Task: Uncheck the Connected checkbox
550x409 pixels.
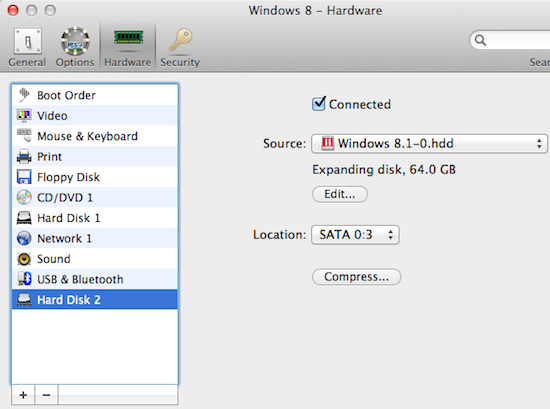Action: tap(319, 104)
